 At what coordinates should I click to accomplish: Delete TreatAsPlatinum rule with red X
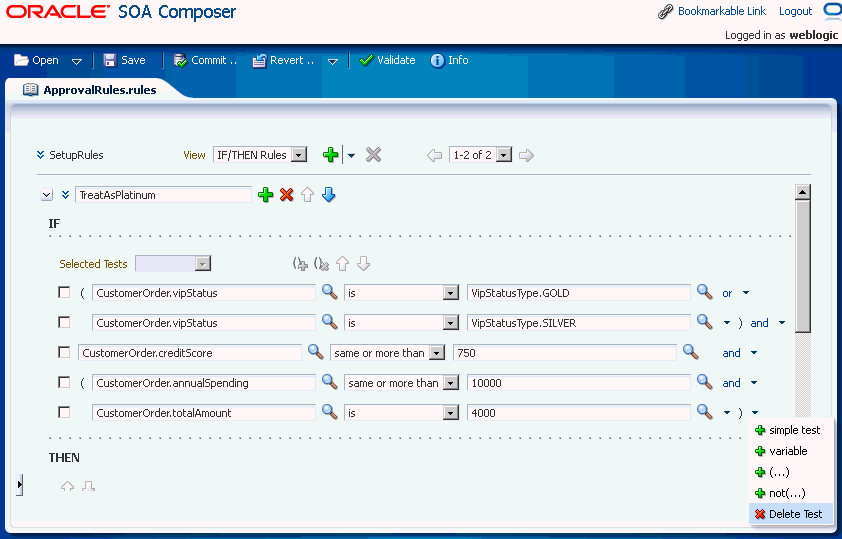coord(287,195)
